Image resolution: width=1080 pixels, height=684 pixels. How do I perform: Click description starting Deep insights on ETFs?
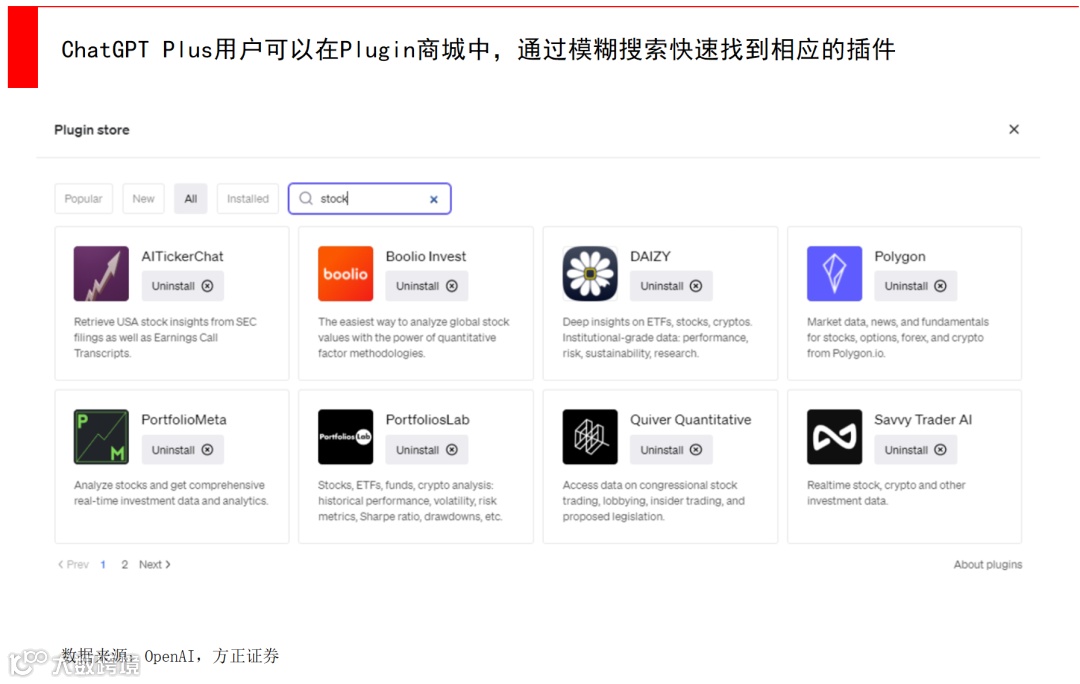click(x=657, y=338)
